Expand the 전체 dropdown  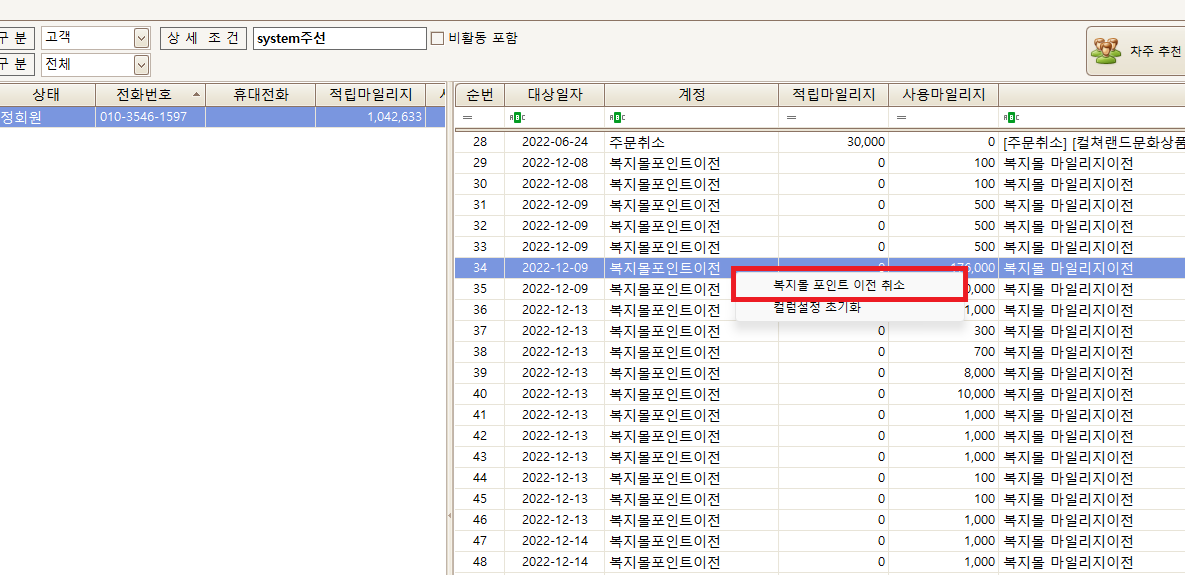[141, 65]
